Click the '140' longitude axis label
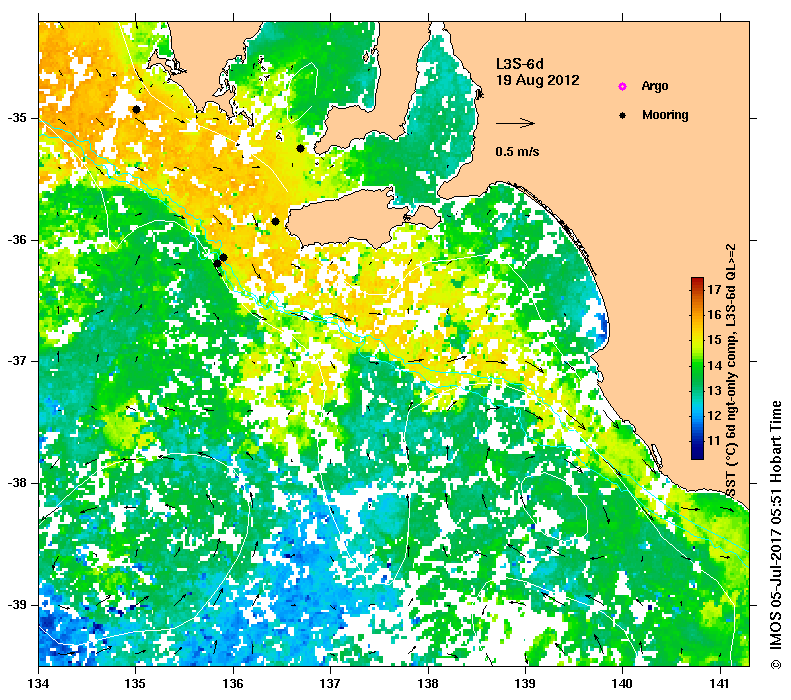 [x=623, y=684]
